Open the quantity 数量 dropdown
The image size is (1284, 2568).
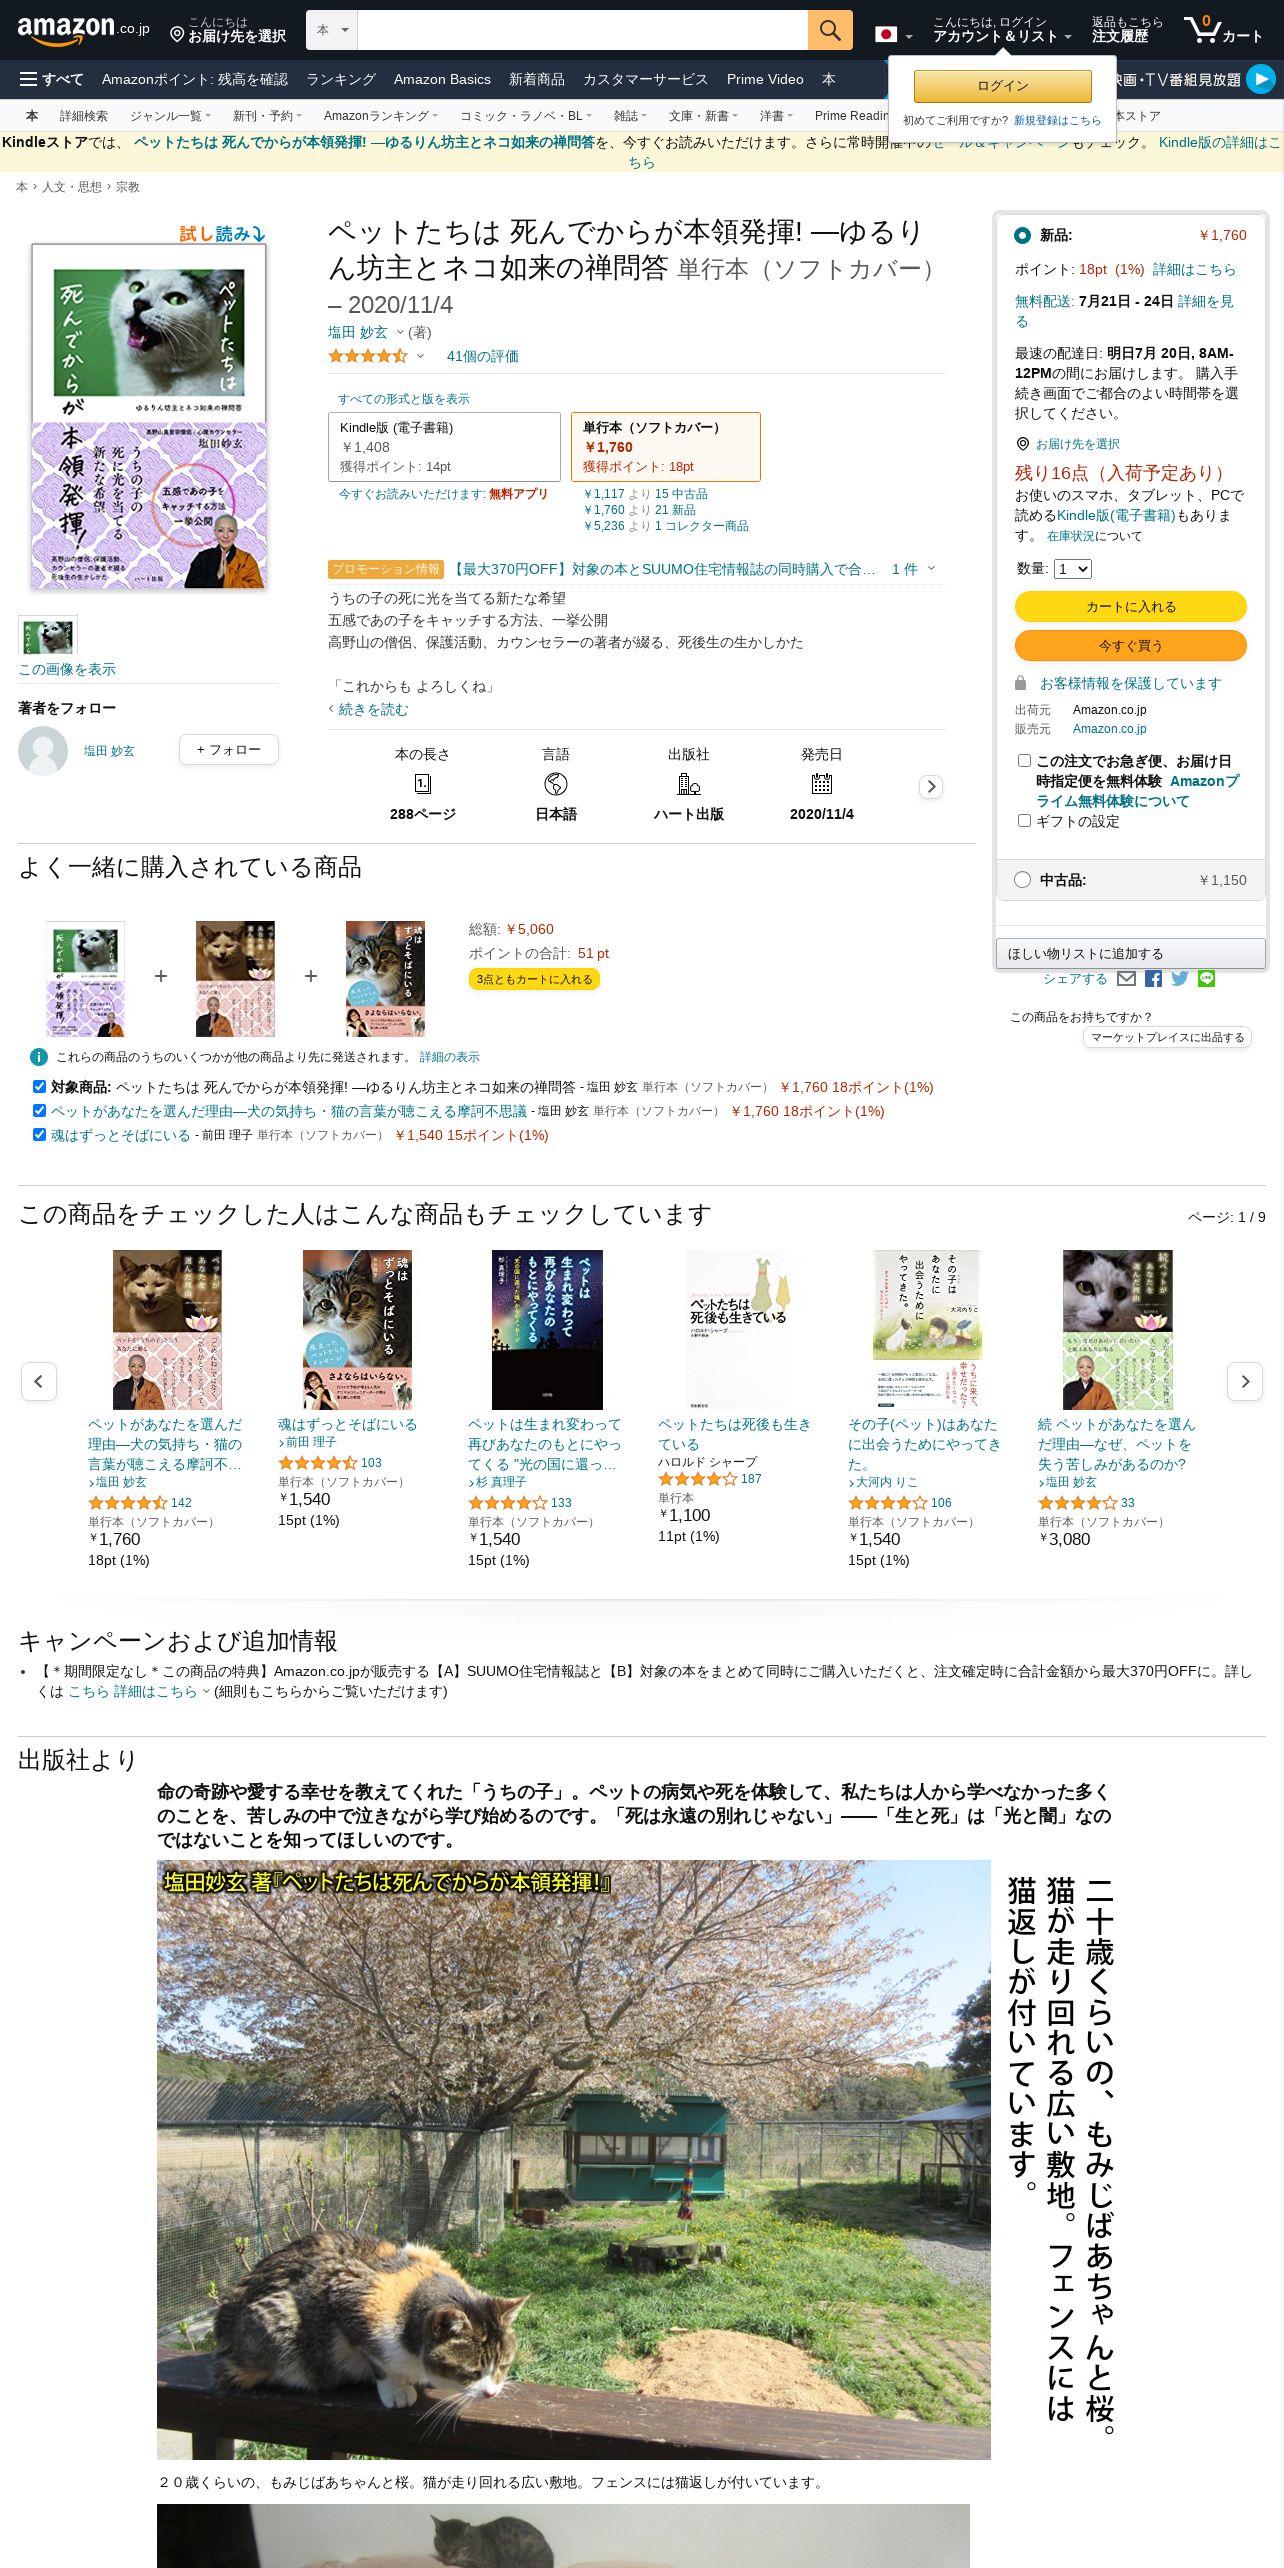pyautogui.click(x=1073, y=569)
